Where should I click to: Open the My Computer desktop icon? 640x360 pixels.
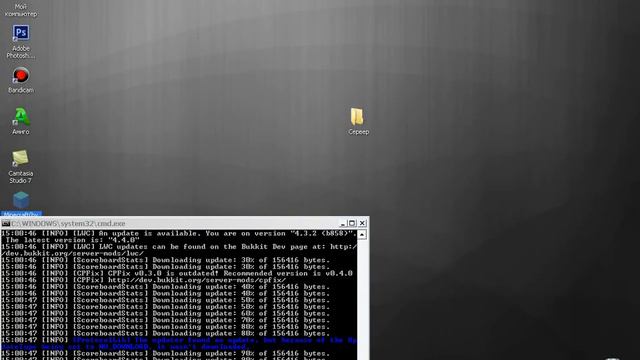click(21, 9)
